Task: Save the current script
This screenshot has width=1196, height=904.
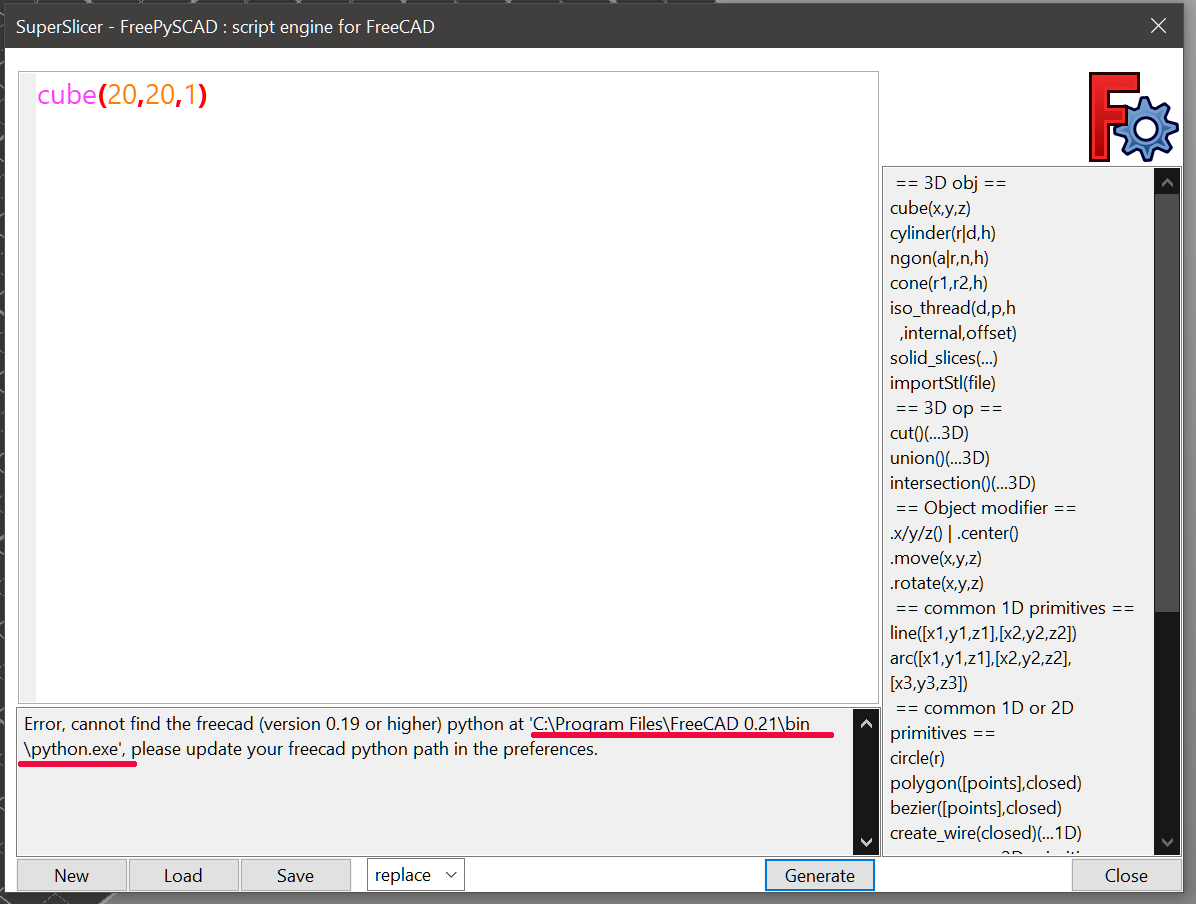Action: [x=295, y=874]
